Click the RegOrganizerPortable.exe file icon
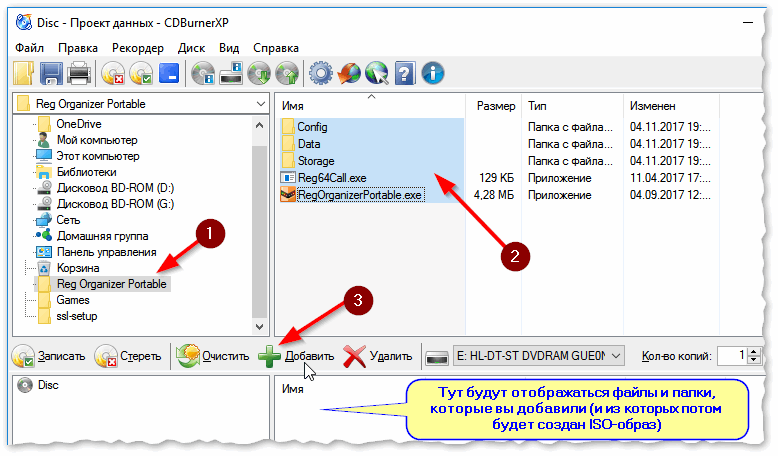This screenshot has height=456, width=778. pyautogui.click(x=288, y=195)
